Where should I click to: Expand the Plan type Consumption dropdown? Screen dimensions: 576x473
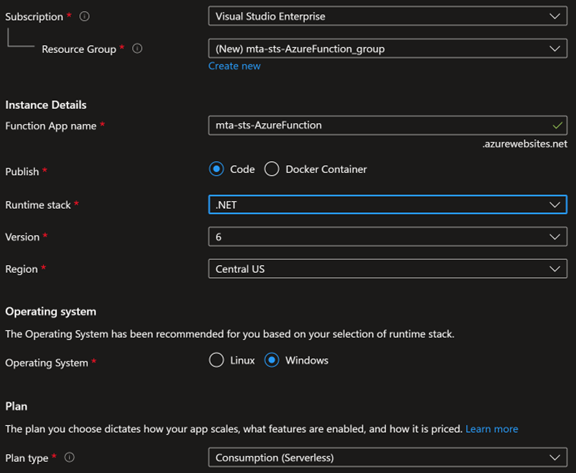point(388,458)
